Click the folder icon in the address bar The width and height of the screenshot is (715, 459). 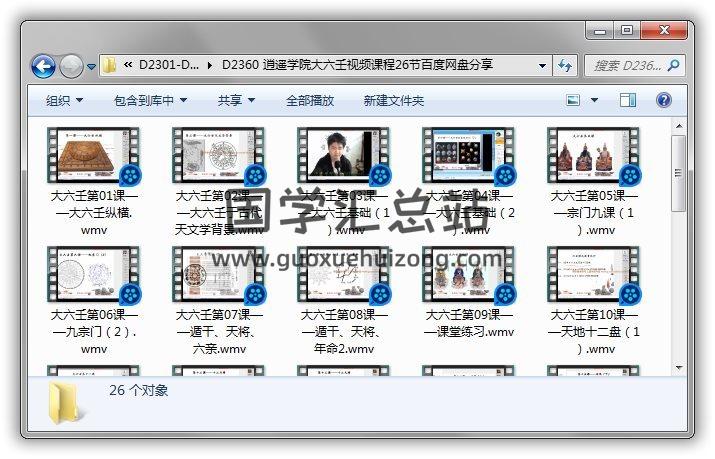tap(109, 65)
